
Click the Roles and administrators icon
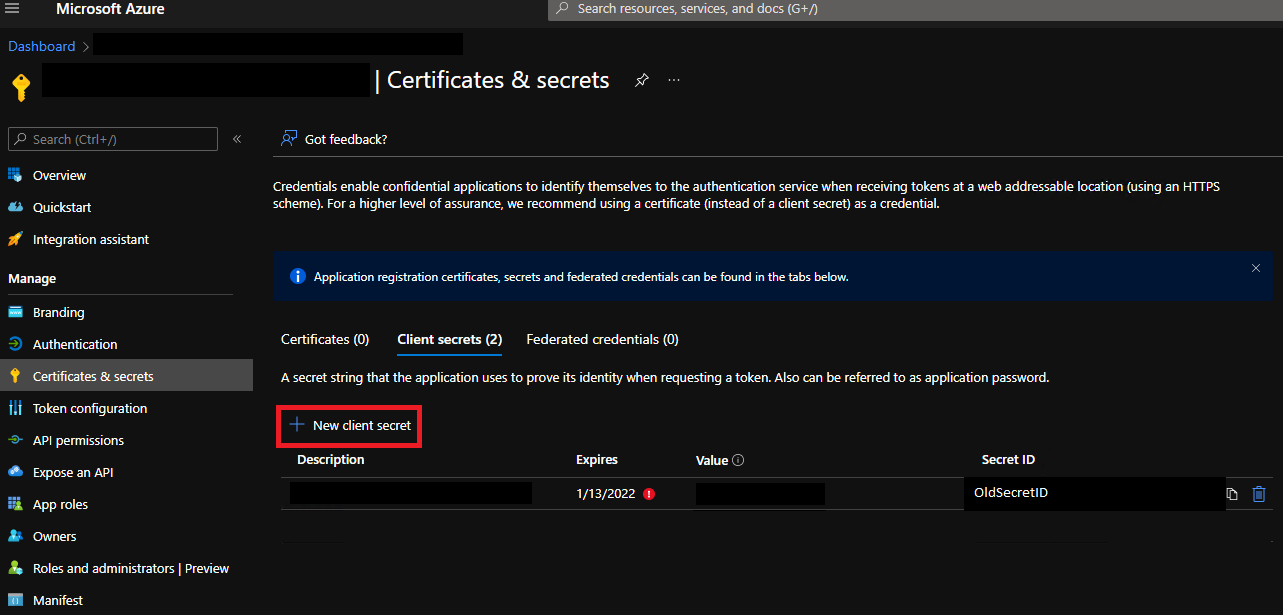[x=15, y=568]
